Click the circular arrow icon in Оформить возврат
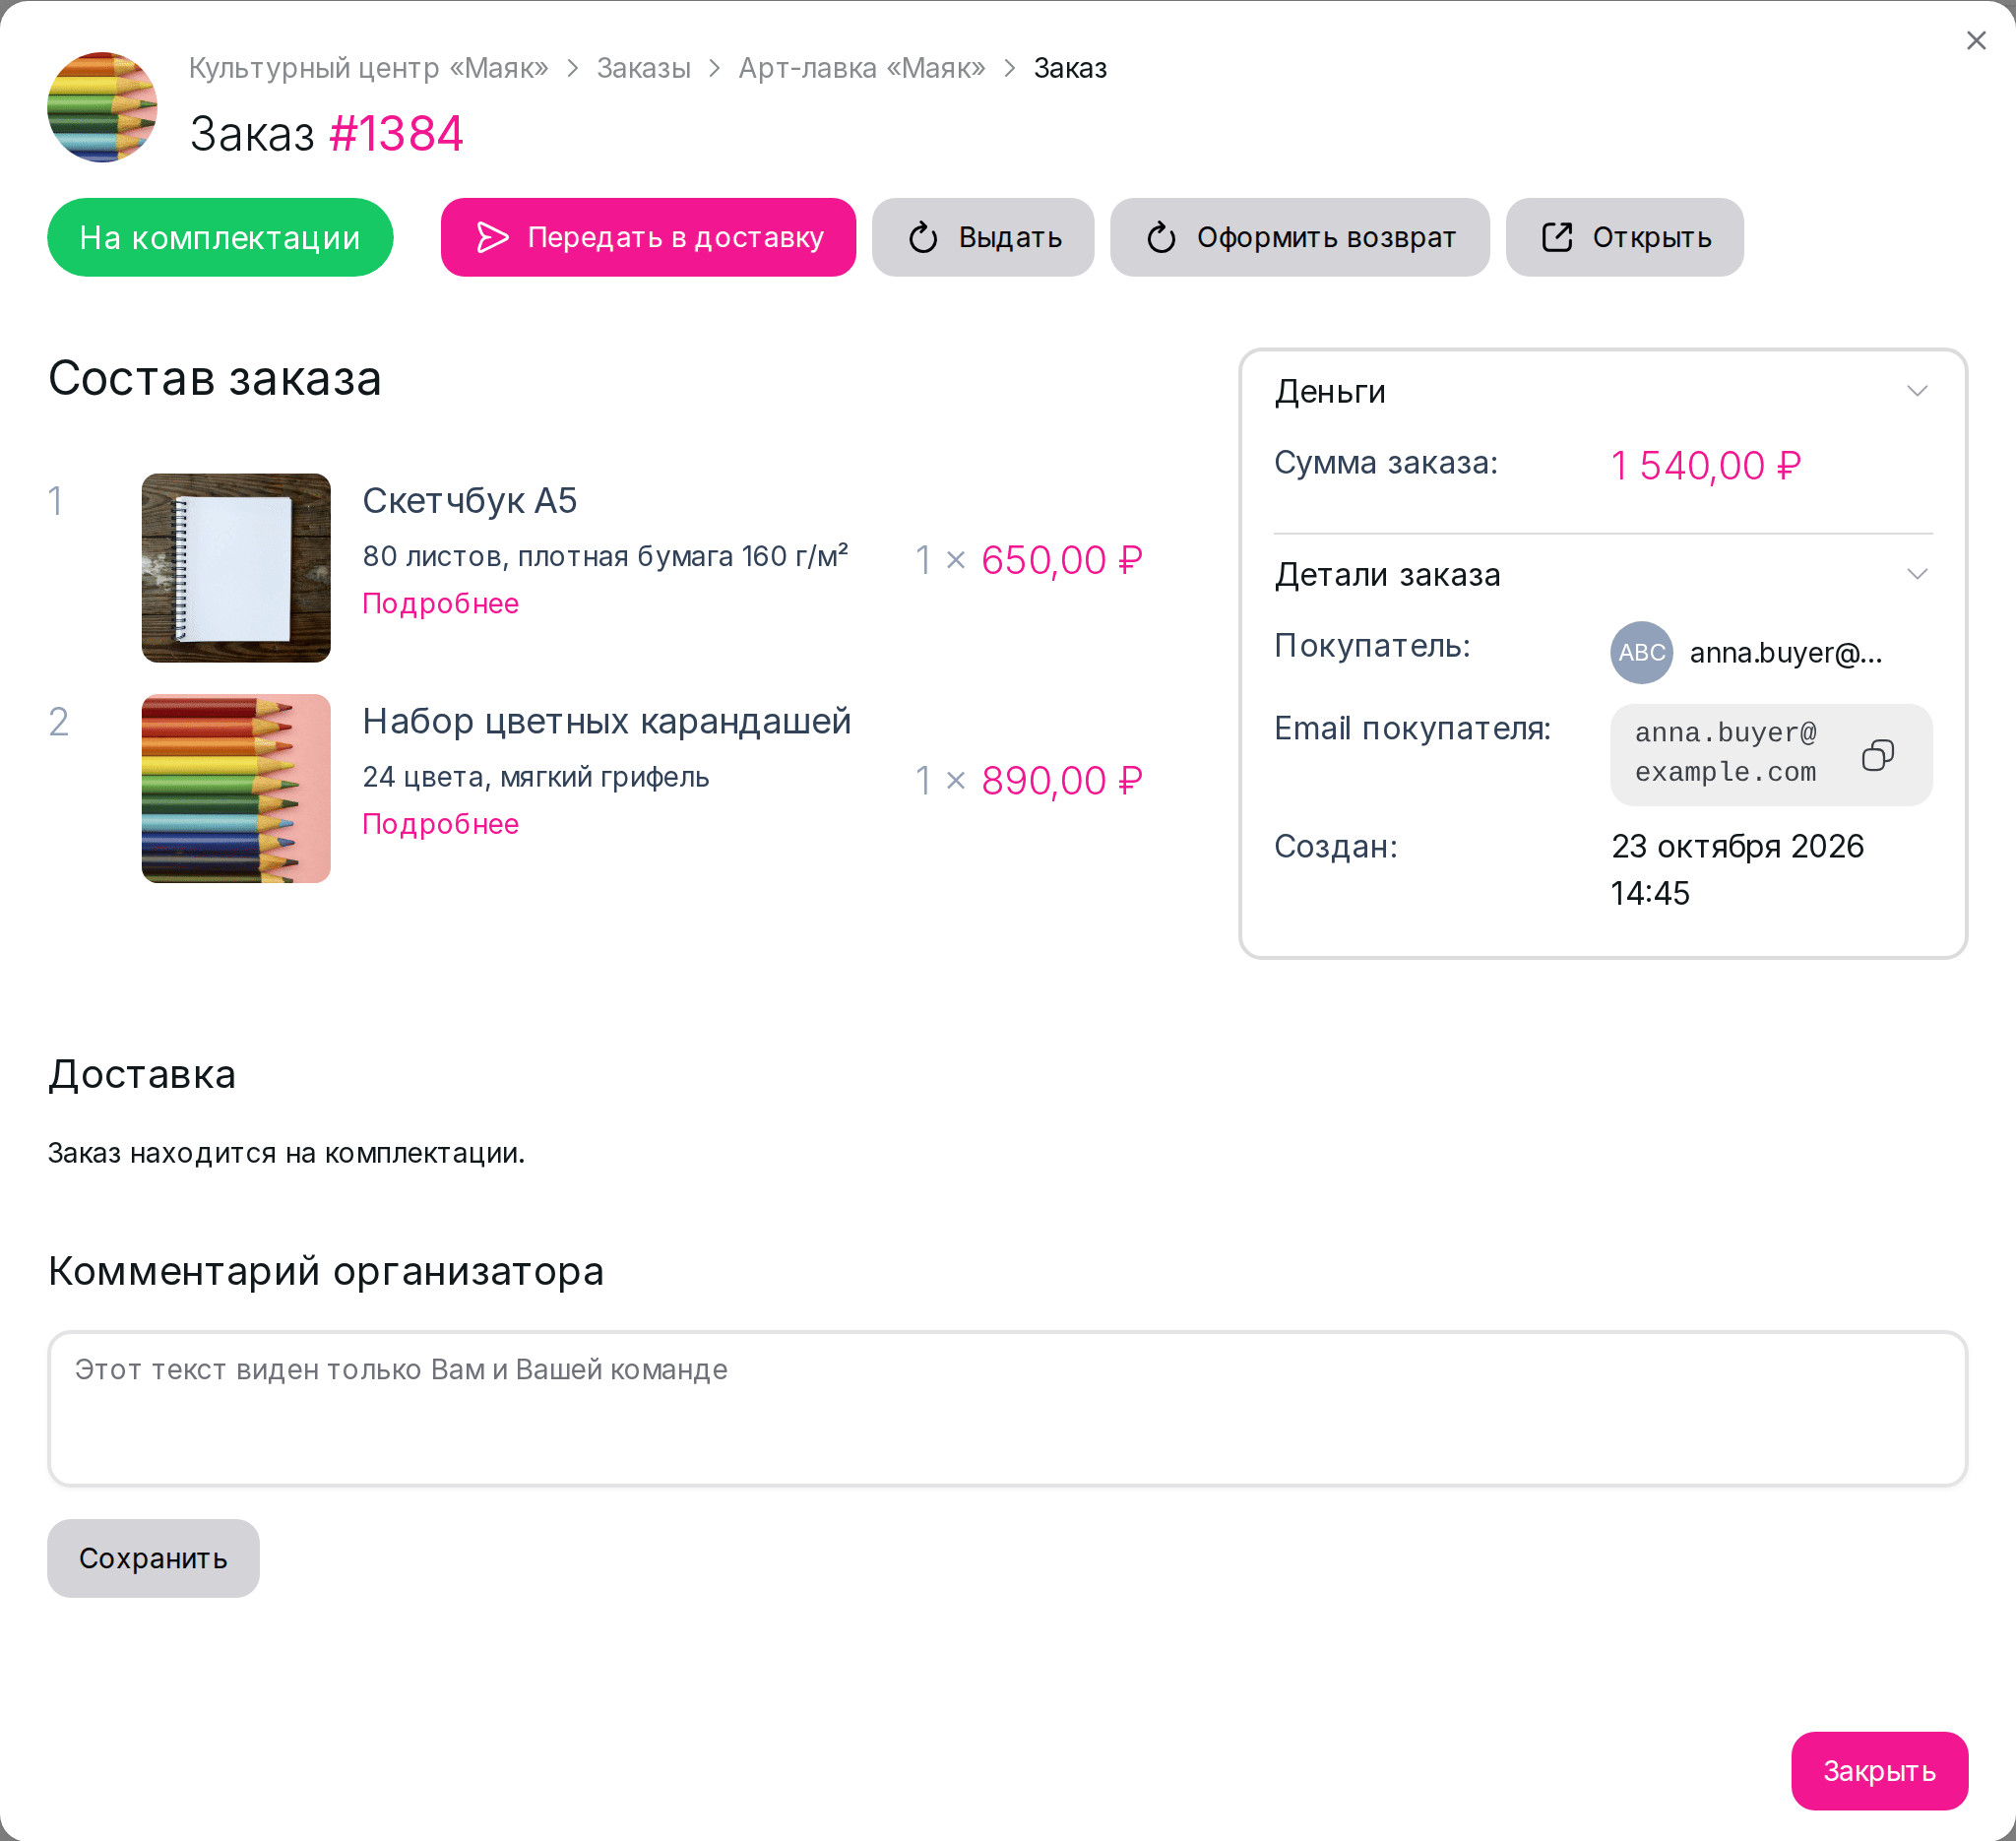2016x1841 pixels. pos(1161,237)
